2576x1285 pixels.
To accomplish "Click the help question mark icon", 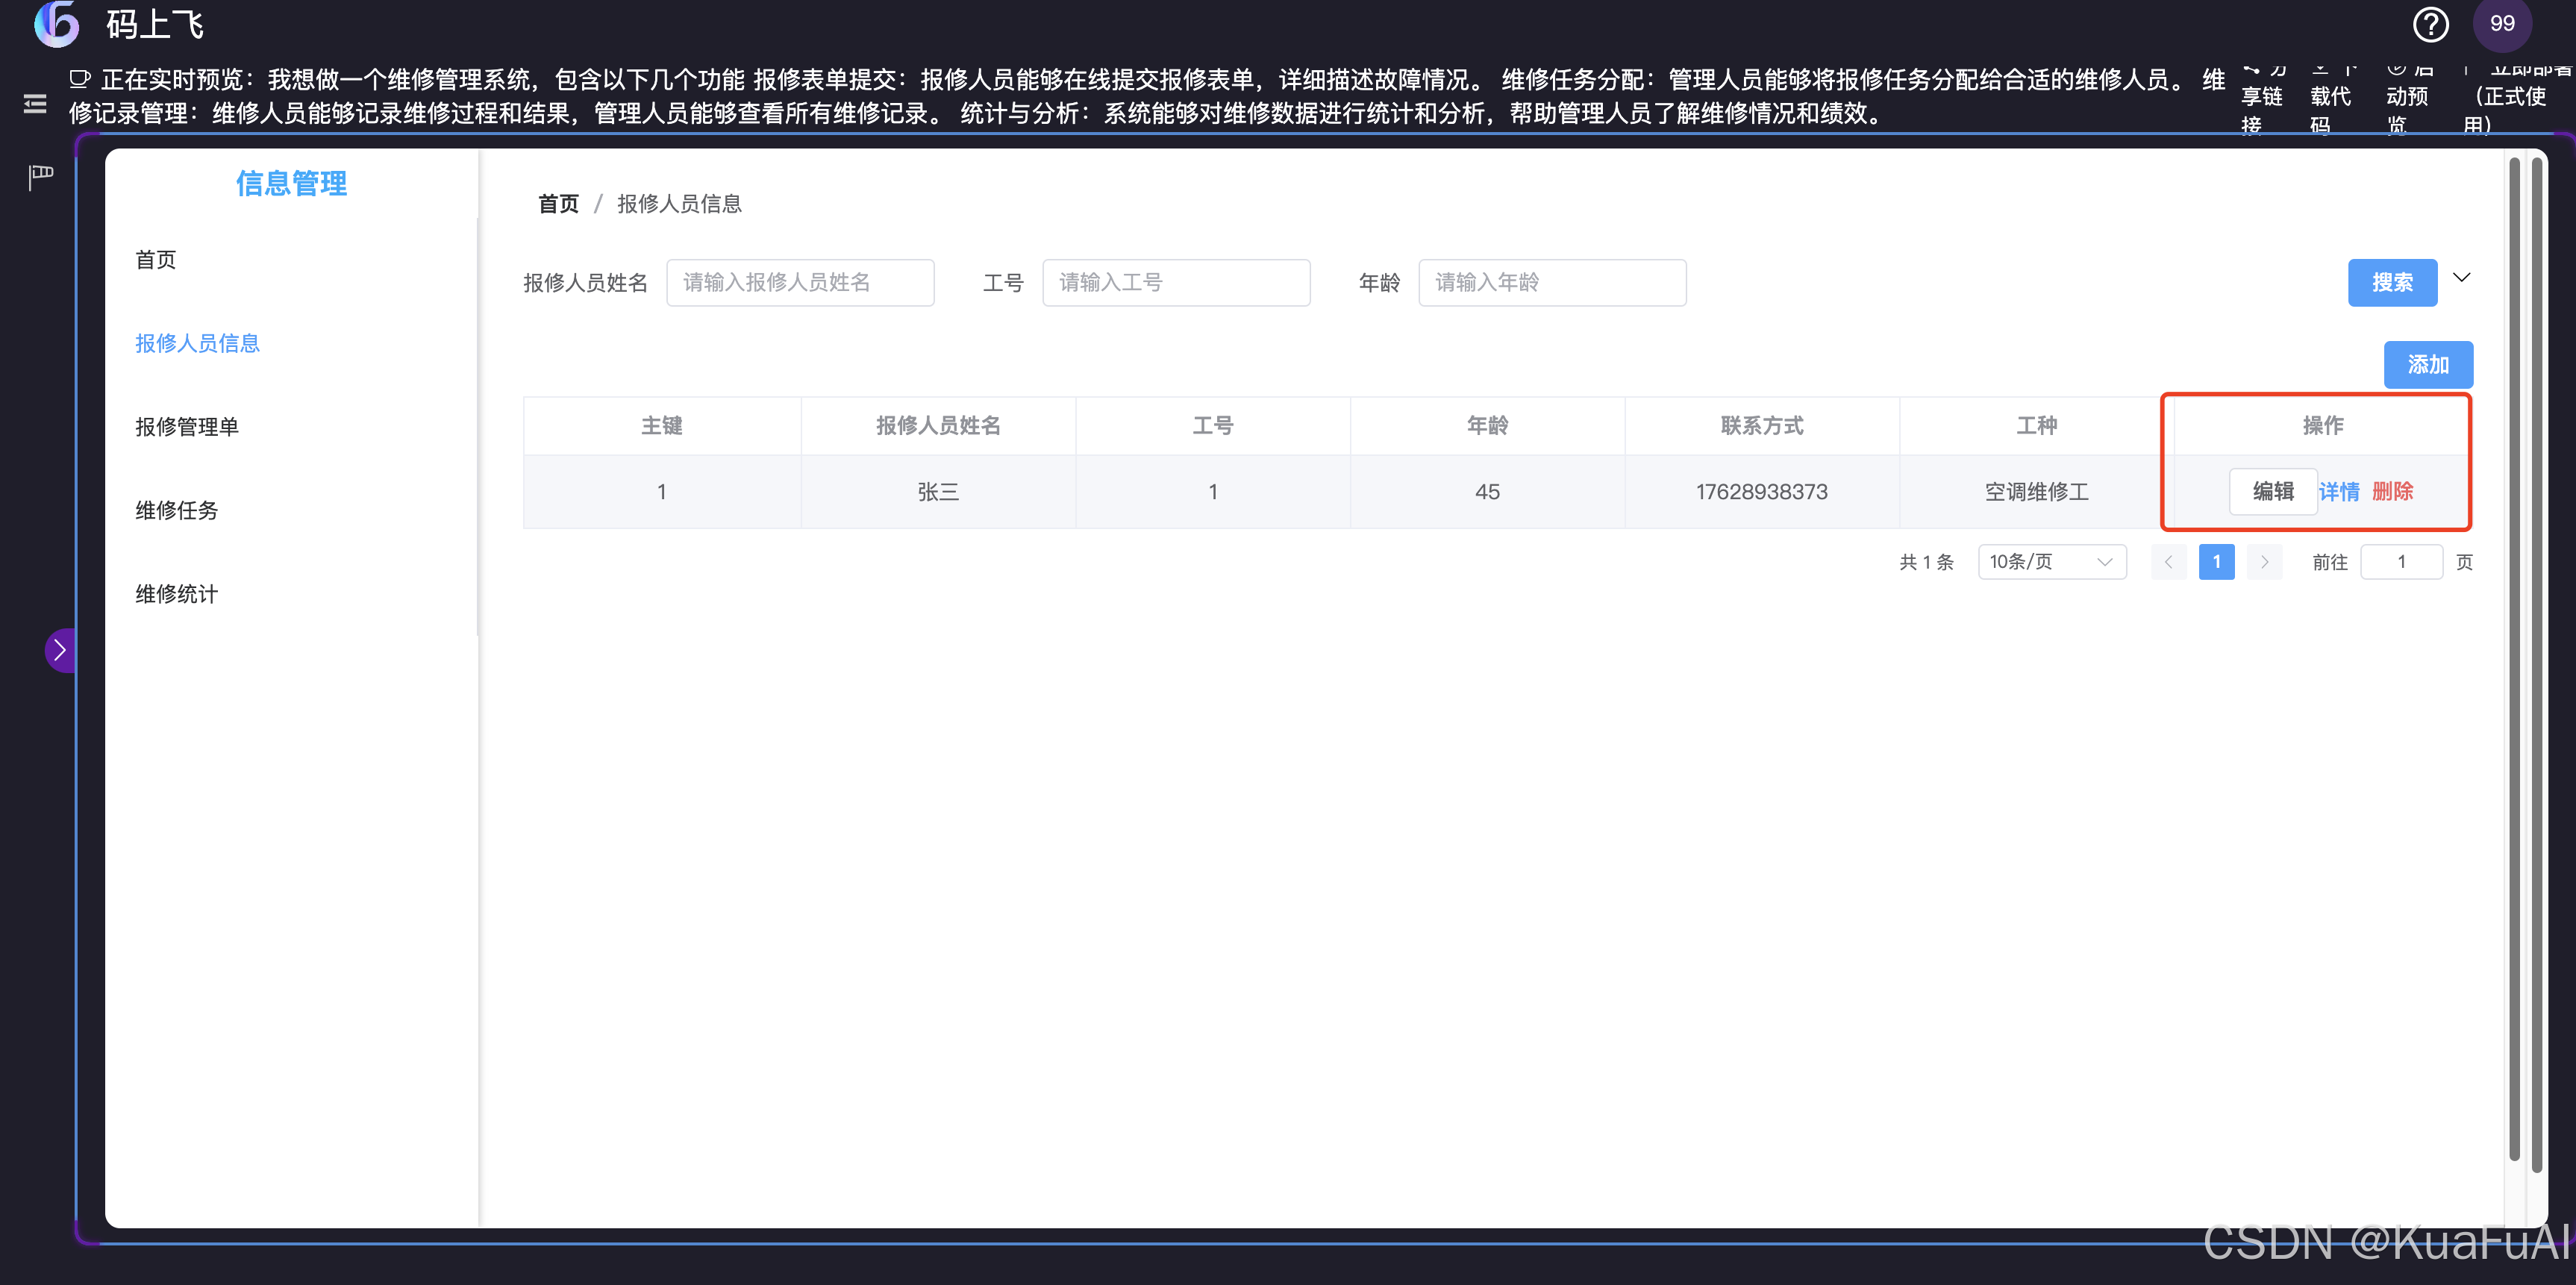I will pos(2430,24).
